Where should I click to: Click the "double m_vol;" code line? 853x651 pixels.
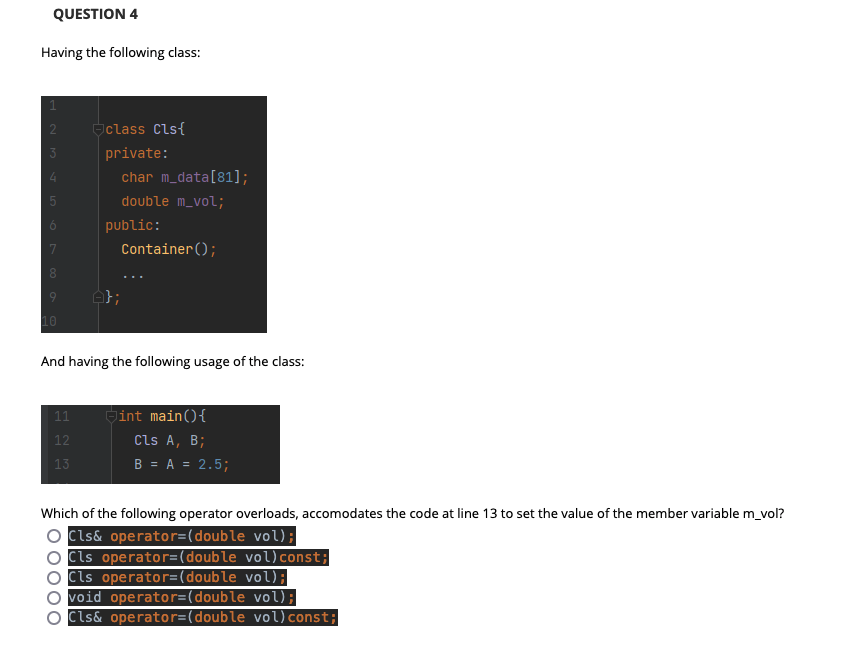(174, 201)
